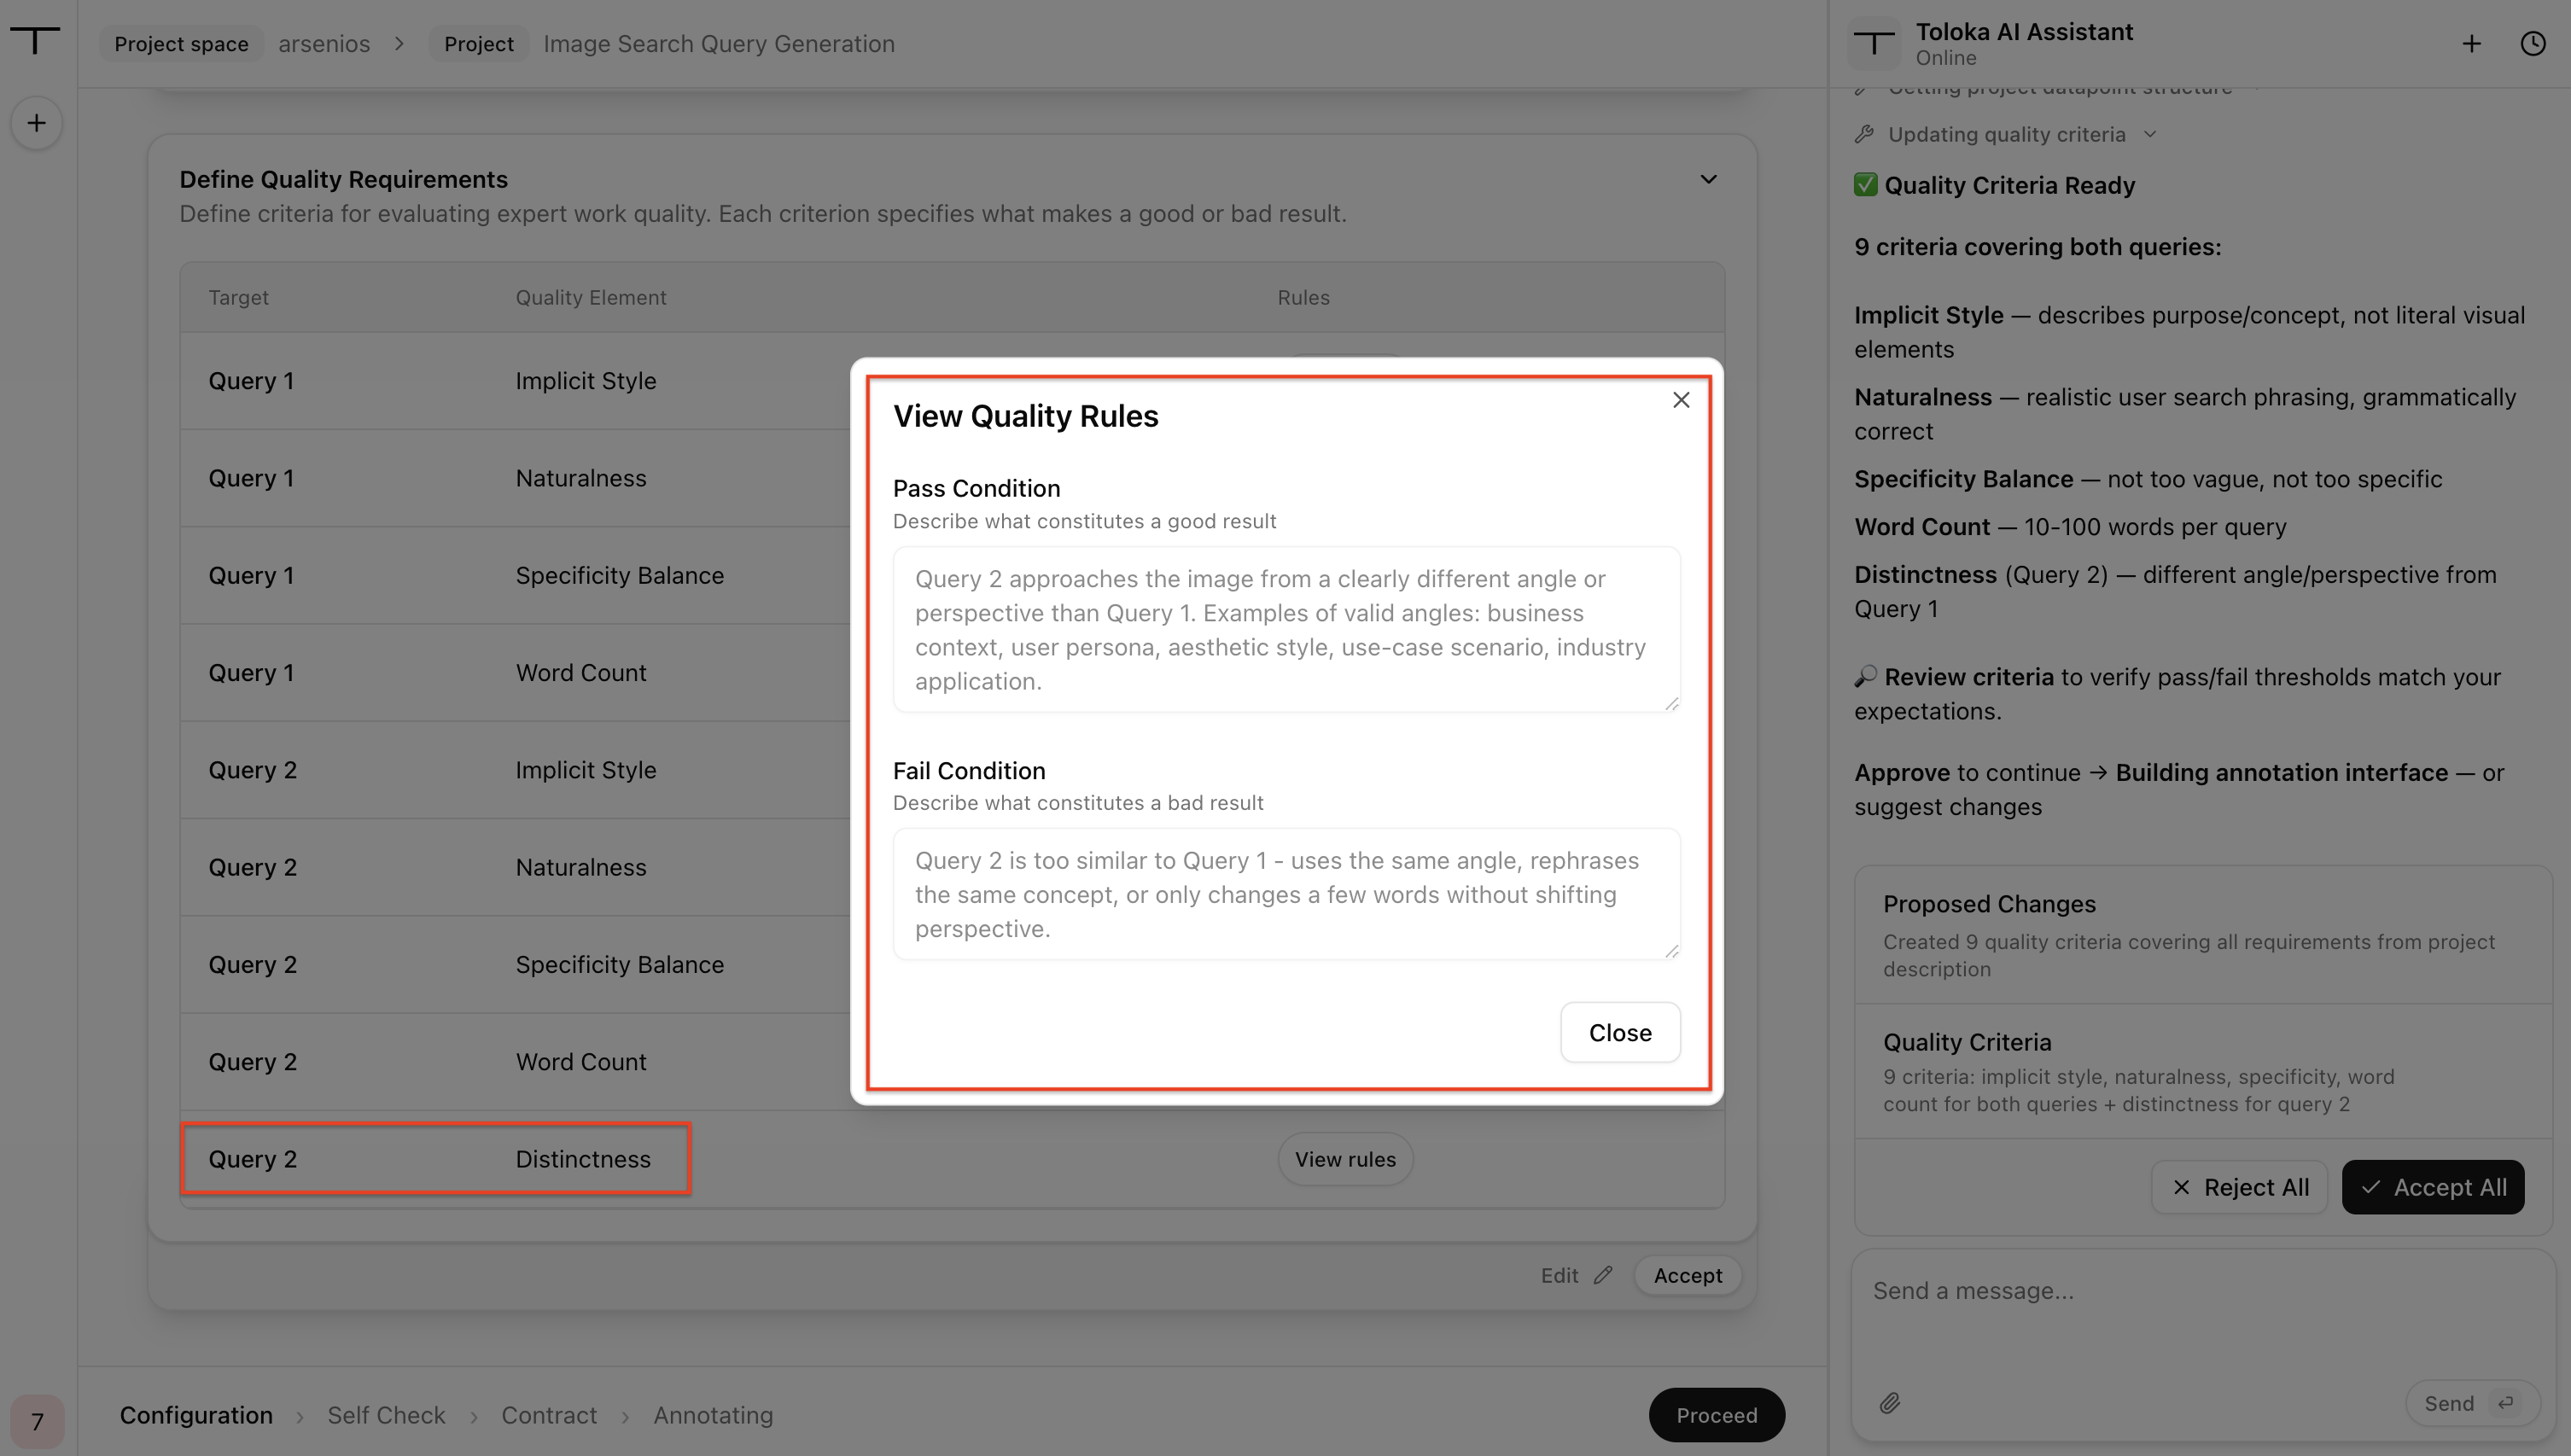This screenshot has width=2571, height=1456.
Task: Open the Project breadcrumb tag
Action: (x=479, y=44)
